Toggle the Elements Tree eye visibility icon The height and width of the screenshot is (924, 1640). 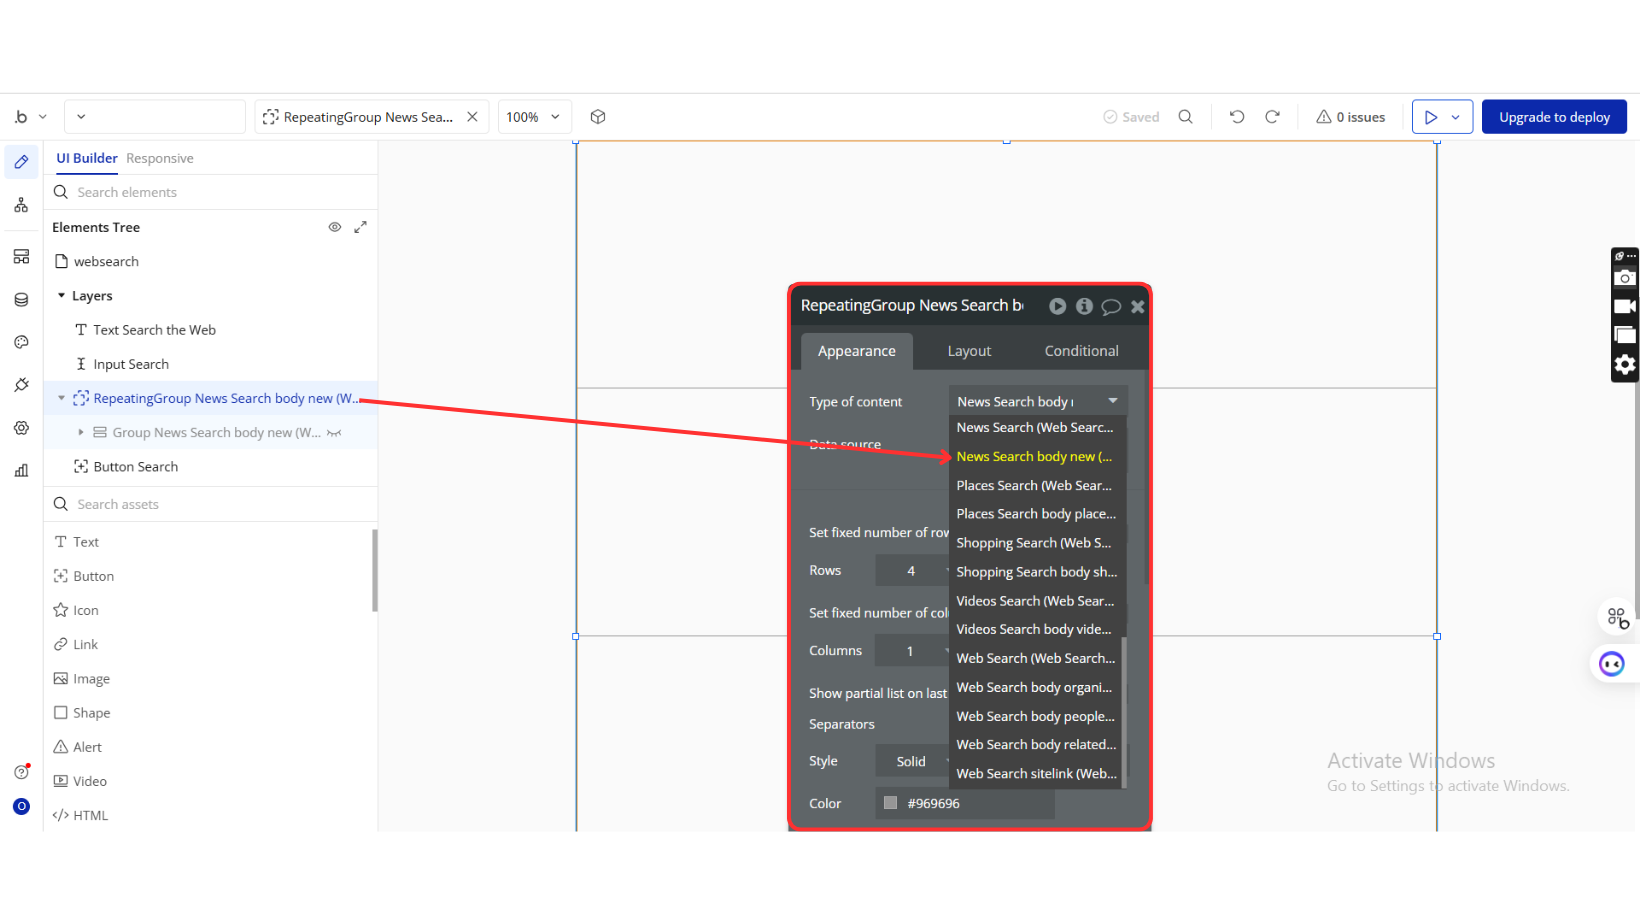click(335, 227)
